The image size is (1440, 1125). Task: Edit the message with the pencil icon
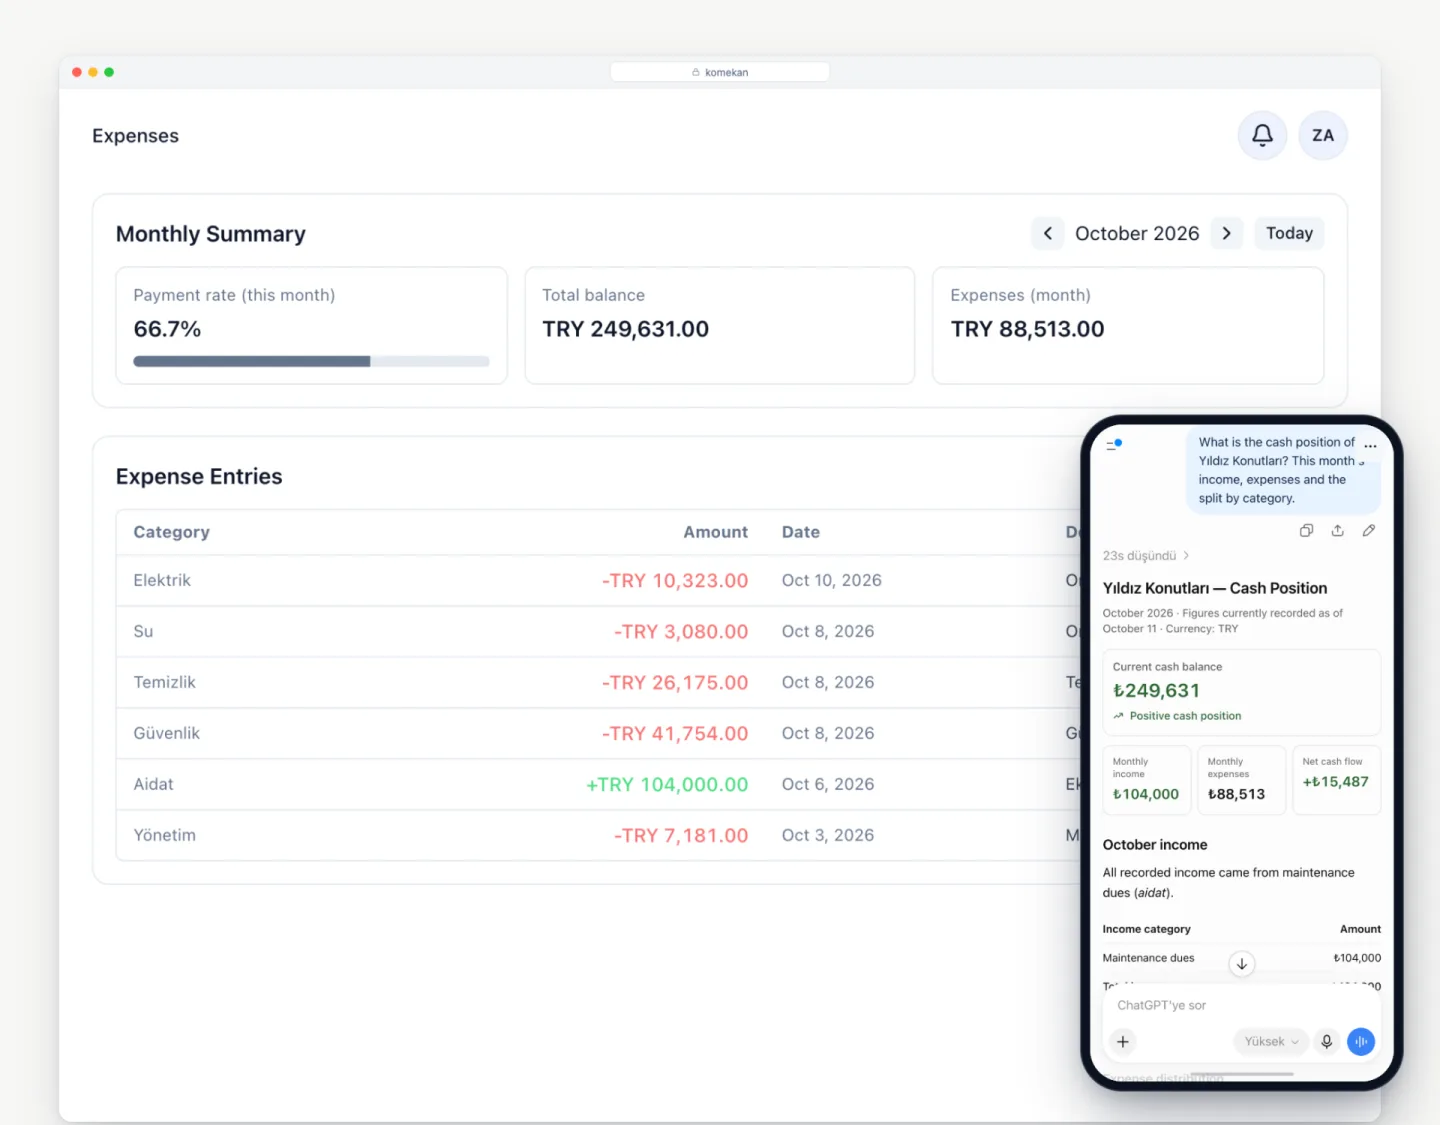pos(1369,531)
